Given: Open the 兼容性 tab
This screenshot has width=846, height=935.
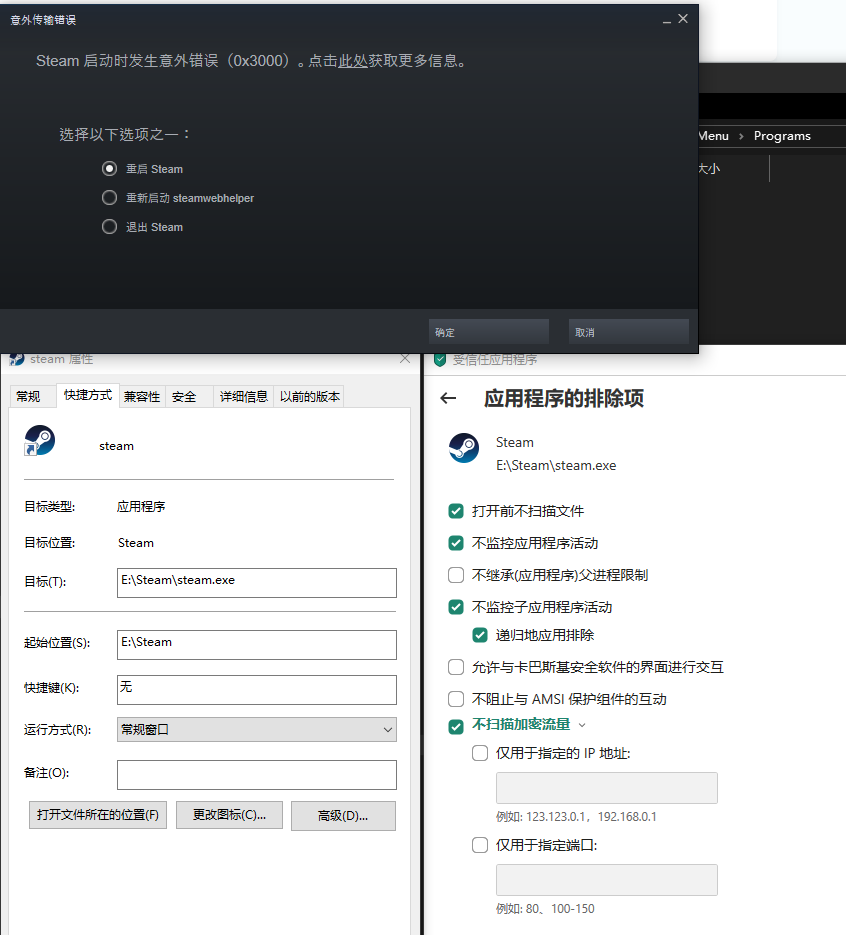Looking at the screenshot, I should tap(142, 397).
